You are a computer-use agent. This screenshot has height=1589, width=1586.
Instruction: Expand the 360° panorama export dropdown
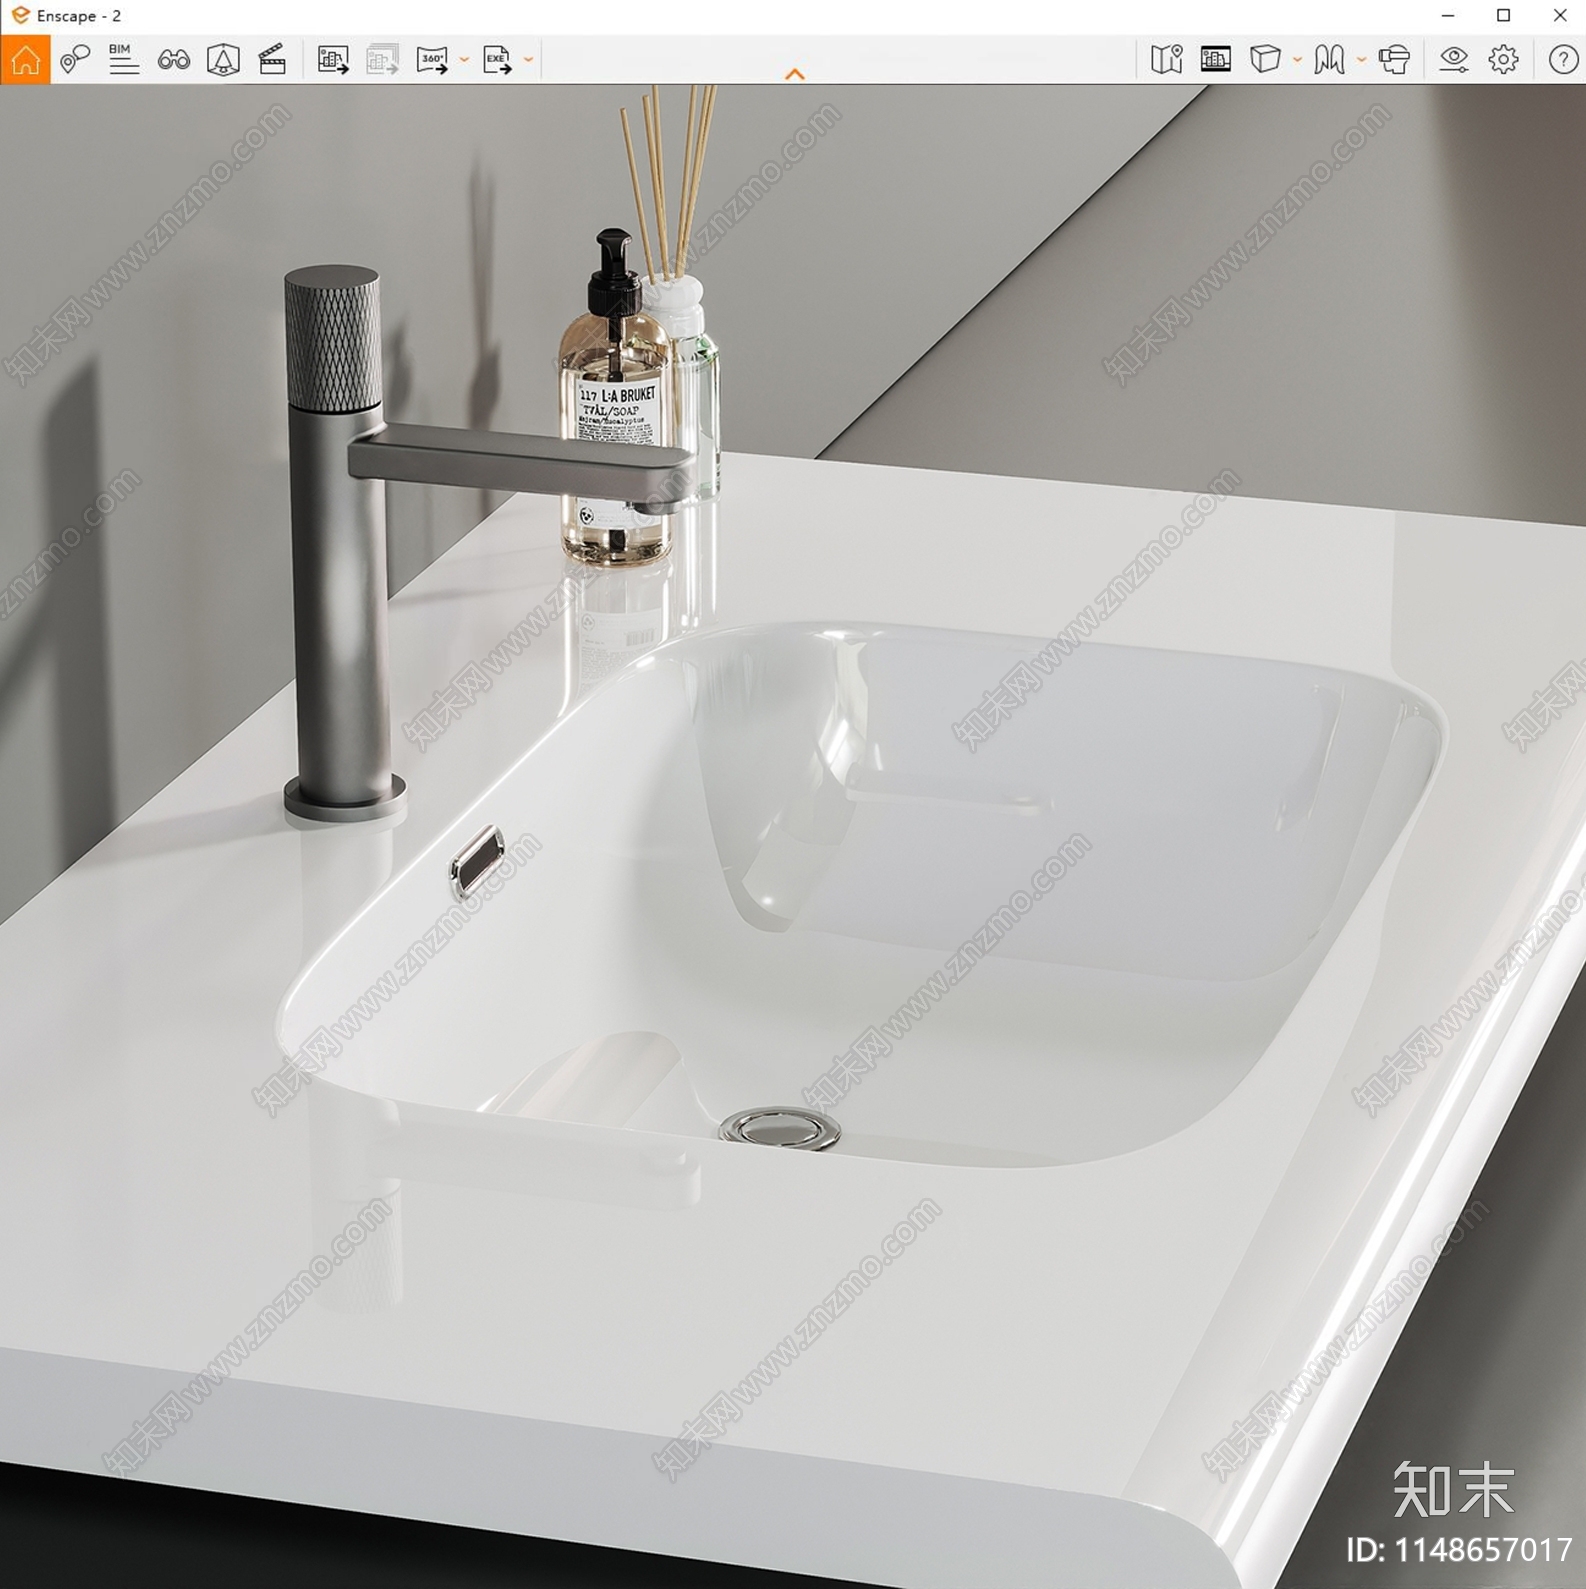pyautogui.click(x=464, y=60)
